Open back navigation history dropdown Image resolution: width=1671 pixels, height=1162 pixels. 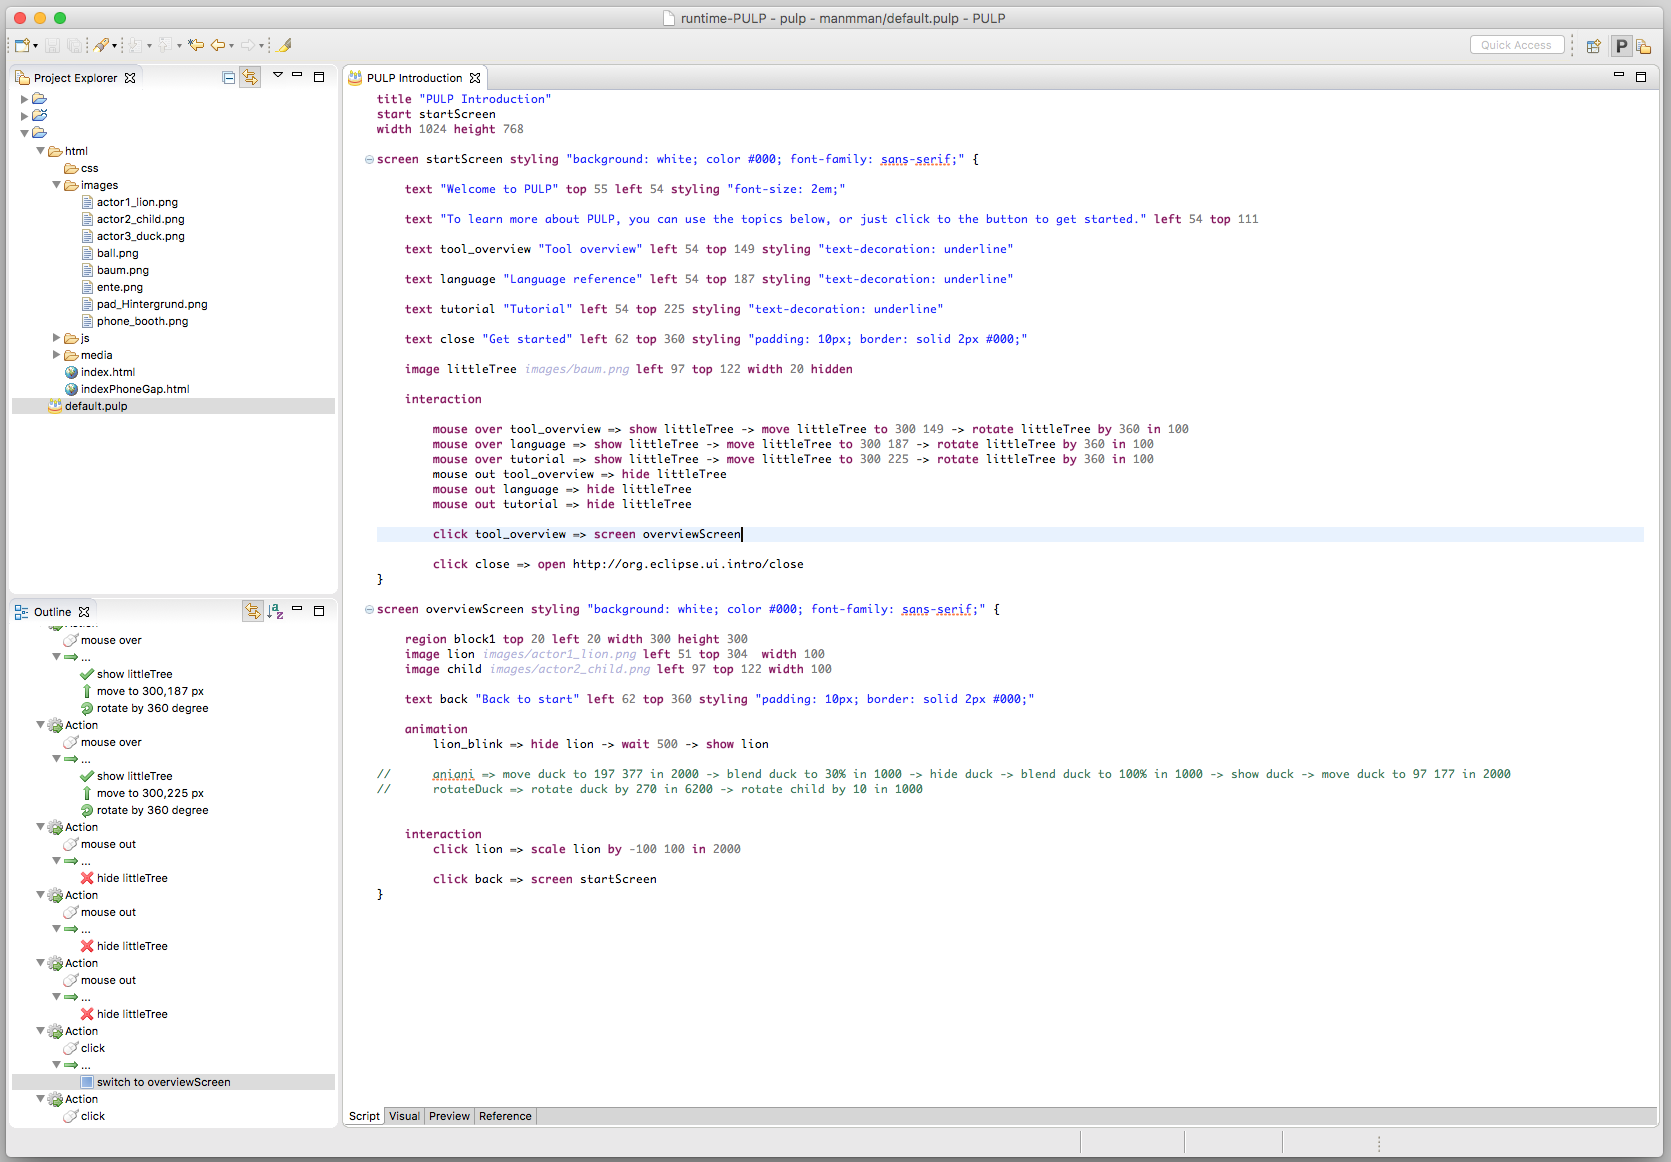[232, 46]
